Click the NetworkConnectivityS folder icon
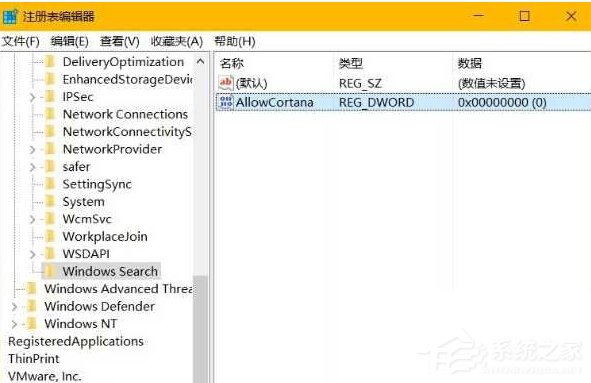Screen dimensions: 591x383 50,132
